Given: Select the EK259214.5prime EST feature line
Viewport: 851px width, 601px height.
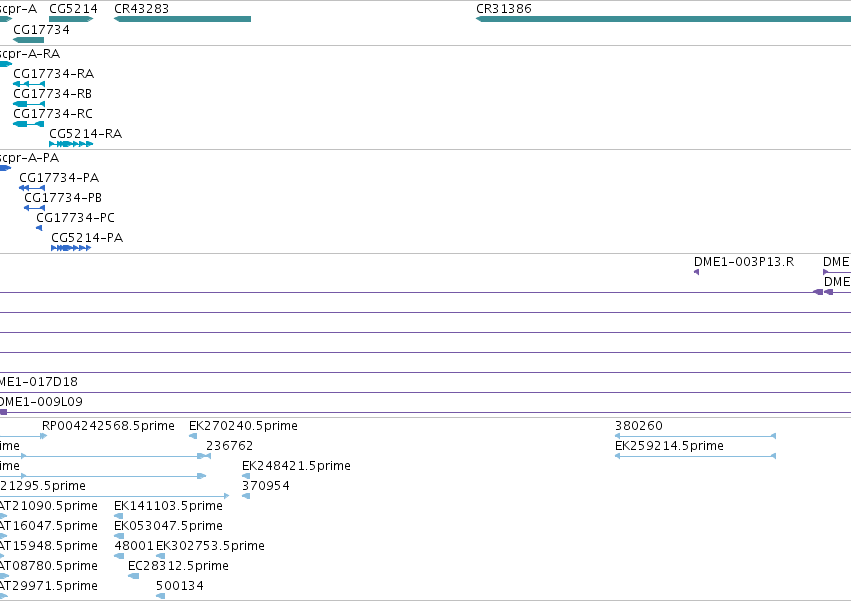Looking at the screenshot, I should point(695,456).
